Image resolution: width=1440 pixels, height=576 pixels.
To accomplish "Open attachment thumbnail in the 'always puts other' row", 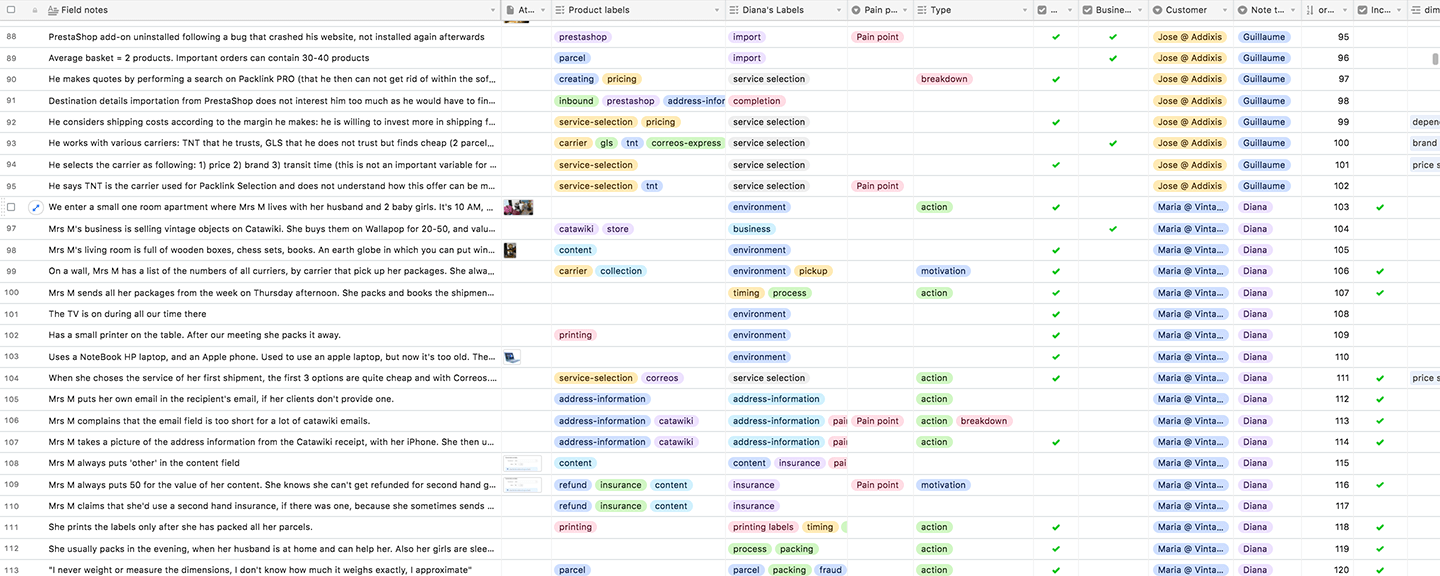I will [523, 463].
